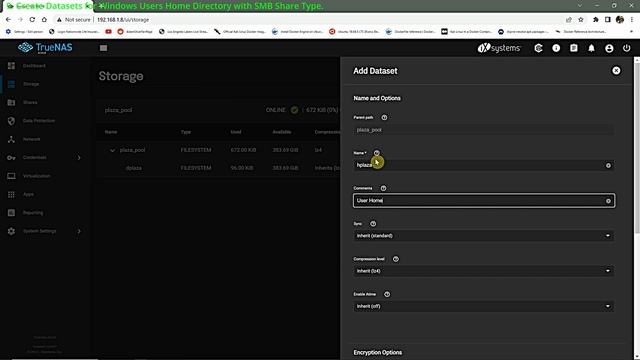Screen dimensions: 640x360
Task: Show help for the Comments field
Action: click(x=383, y=188)
